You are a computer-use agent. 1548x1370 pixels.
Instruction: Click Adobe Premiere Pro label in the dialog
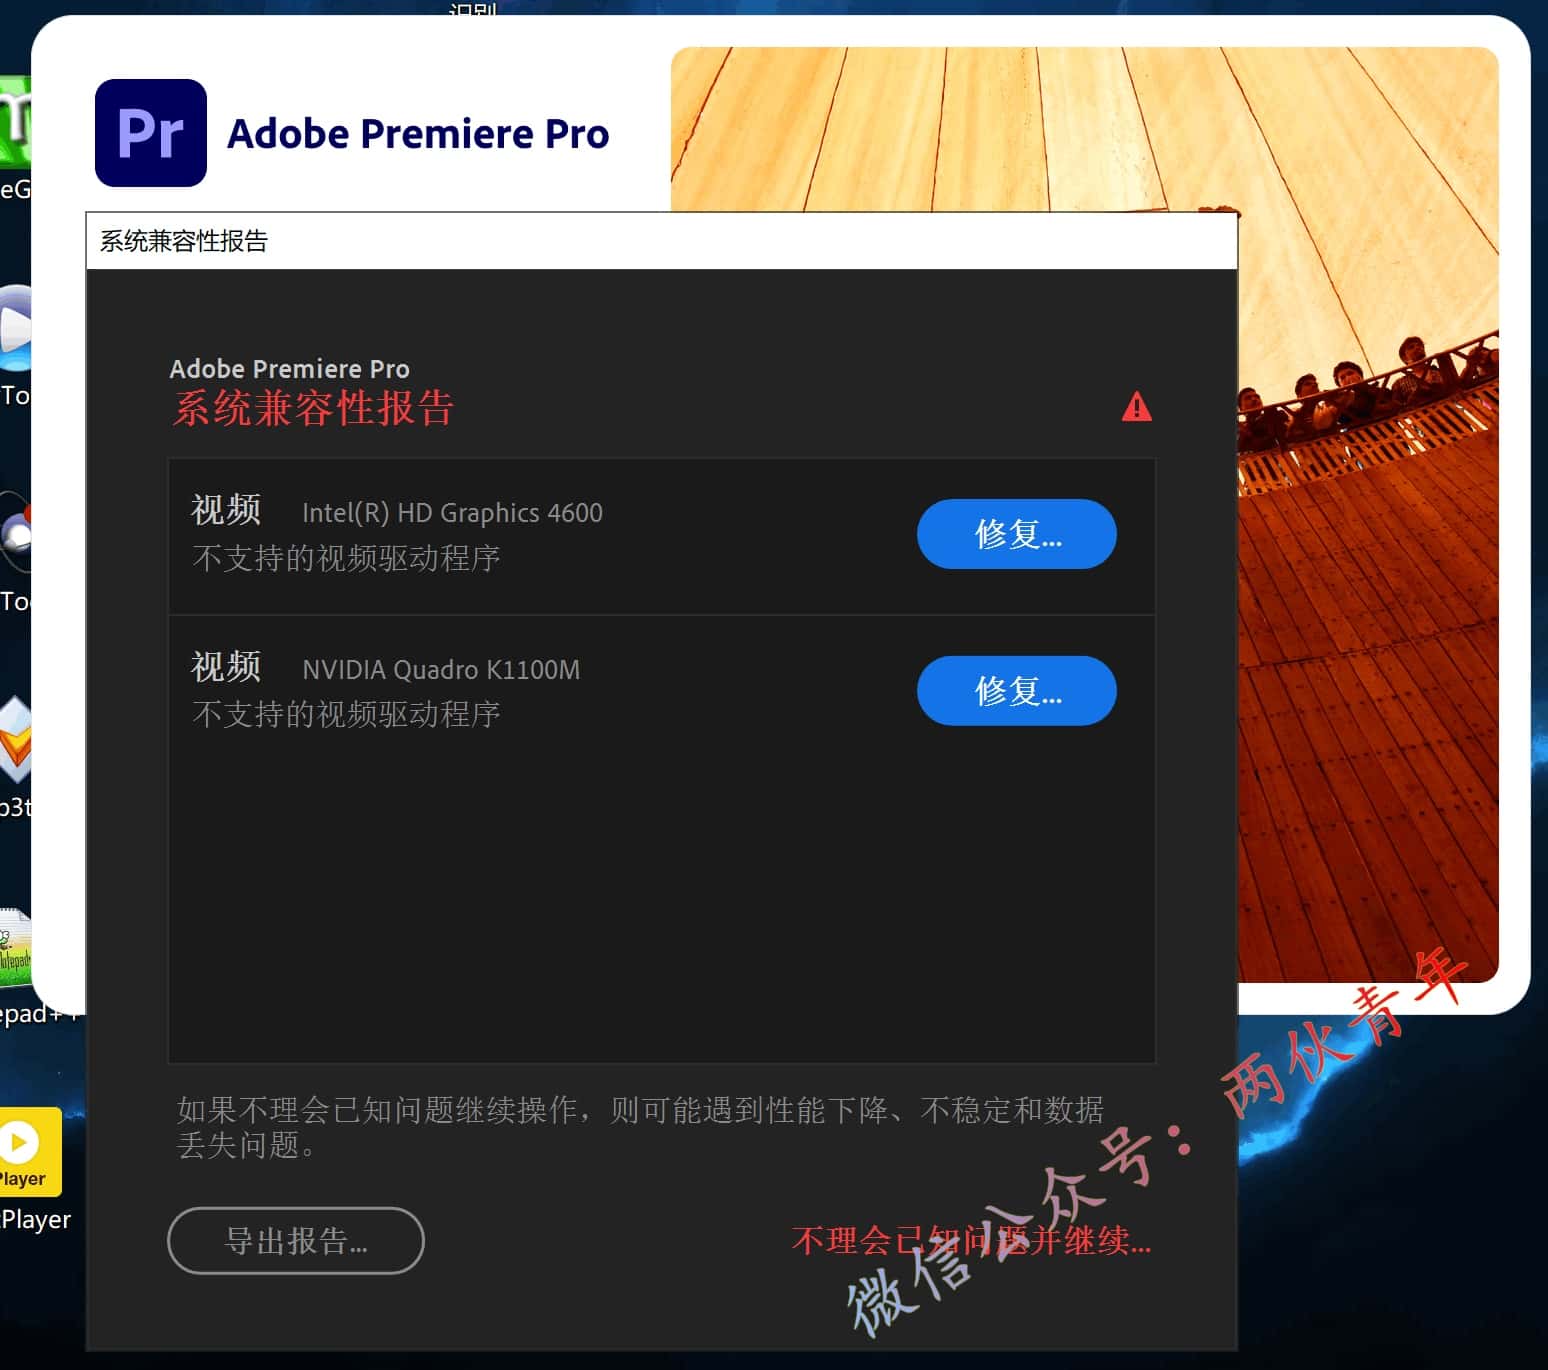(289, 369)
